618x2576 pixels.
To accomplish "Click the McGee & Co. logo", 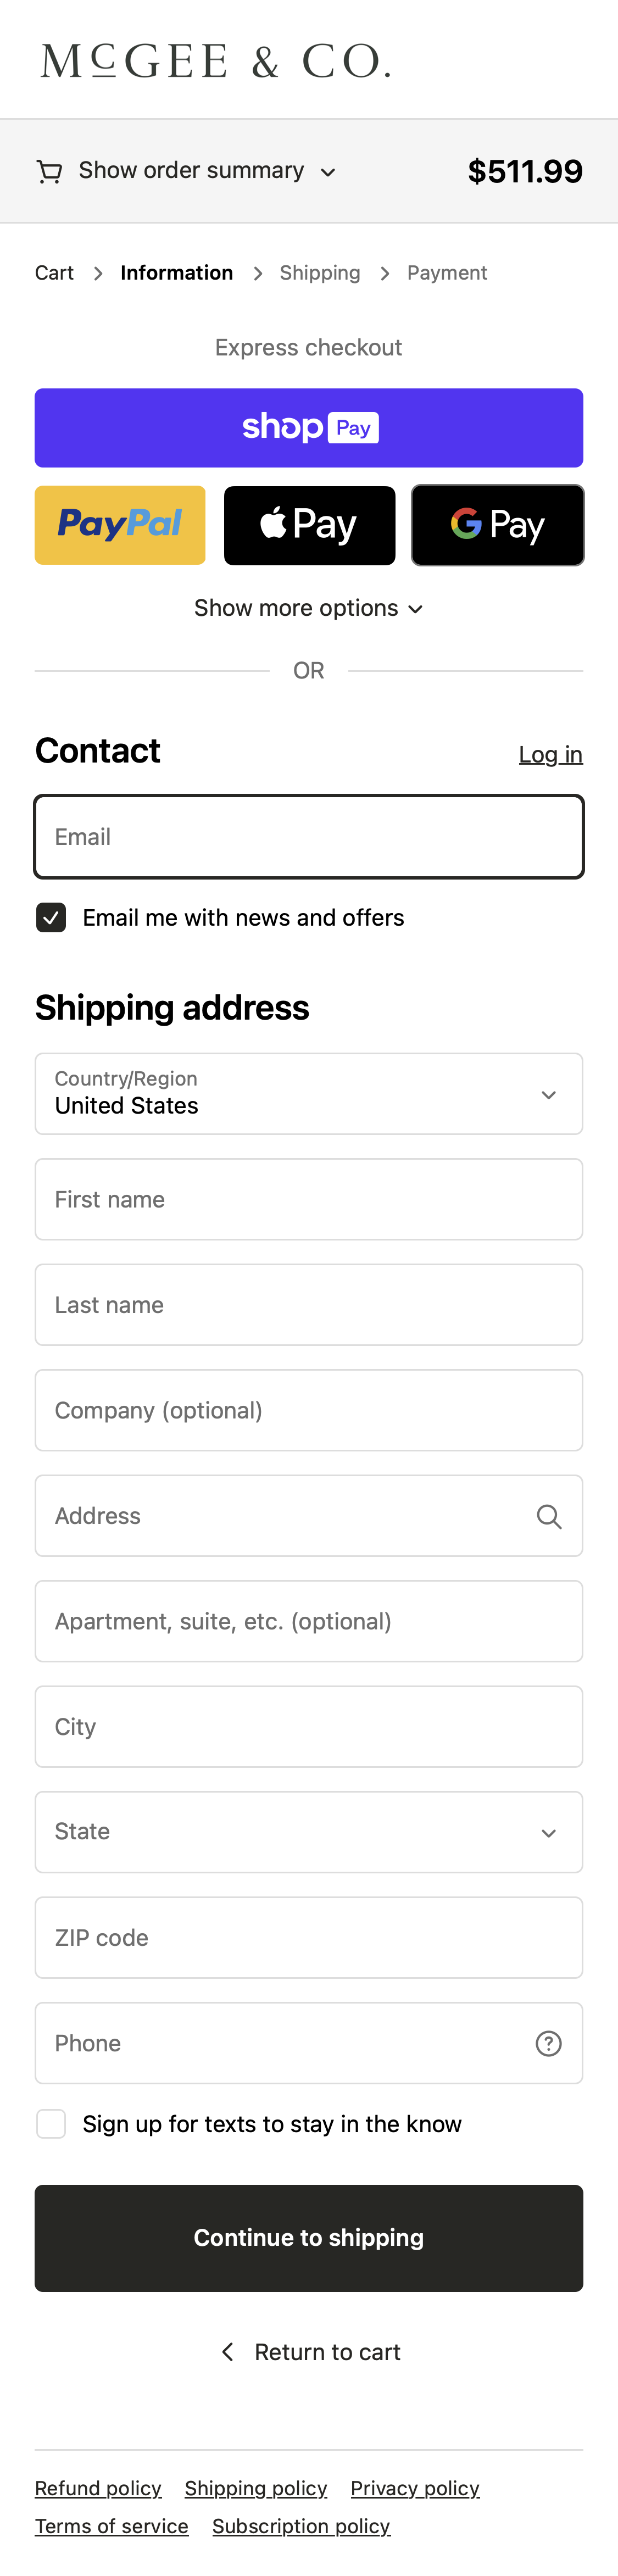I will 215,61.
